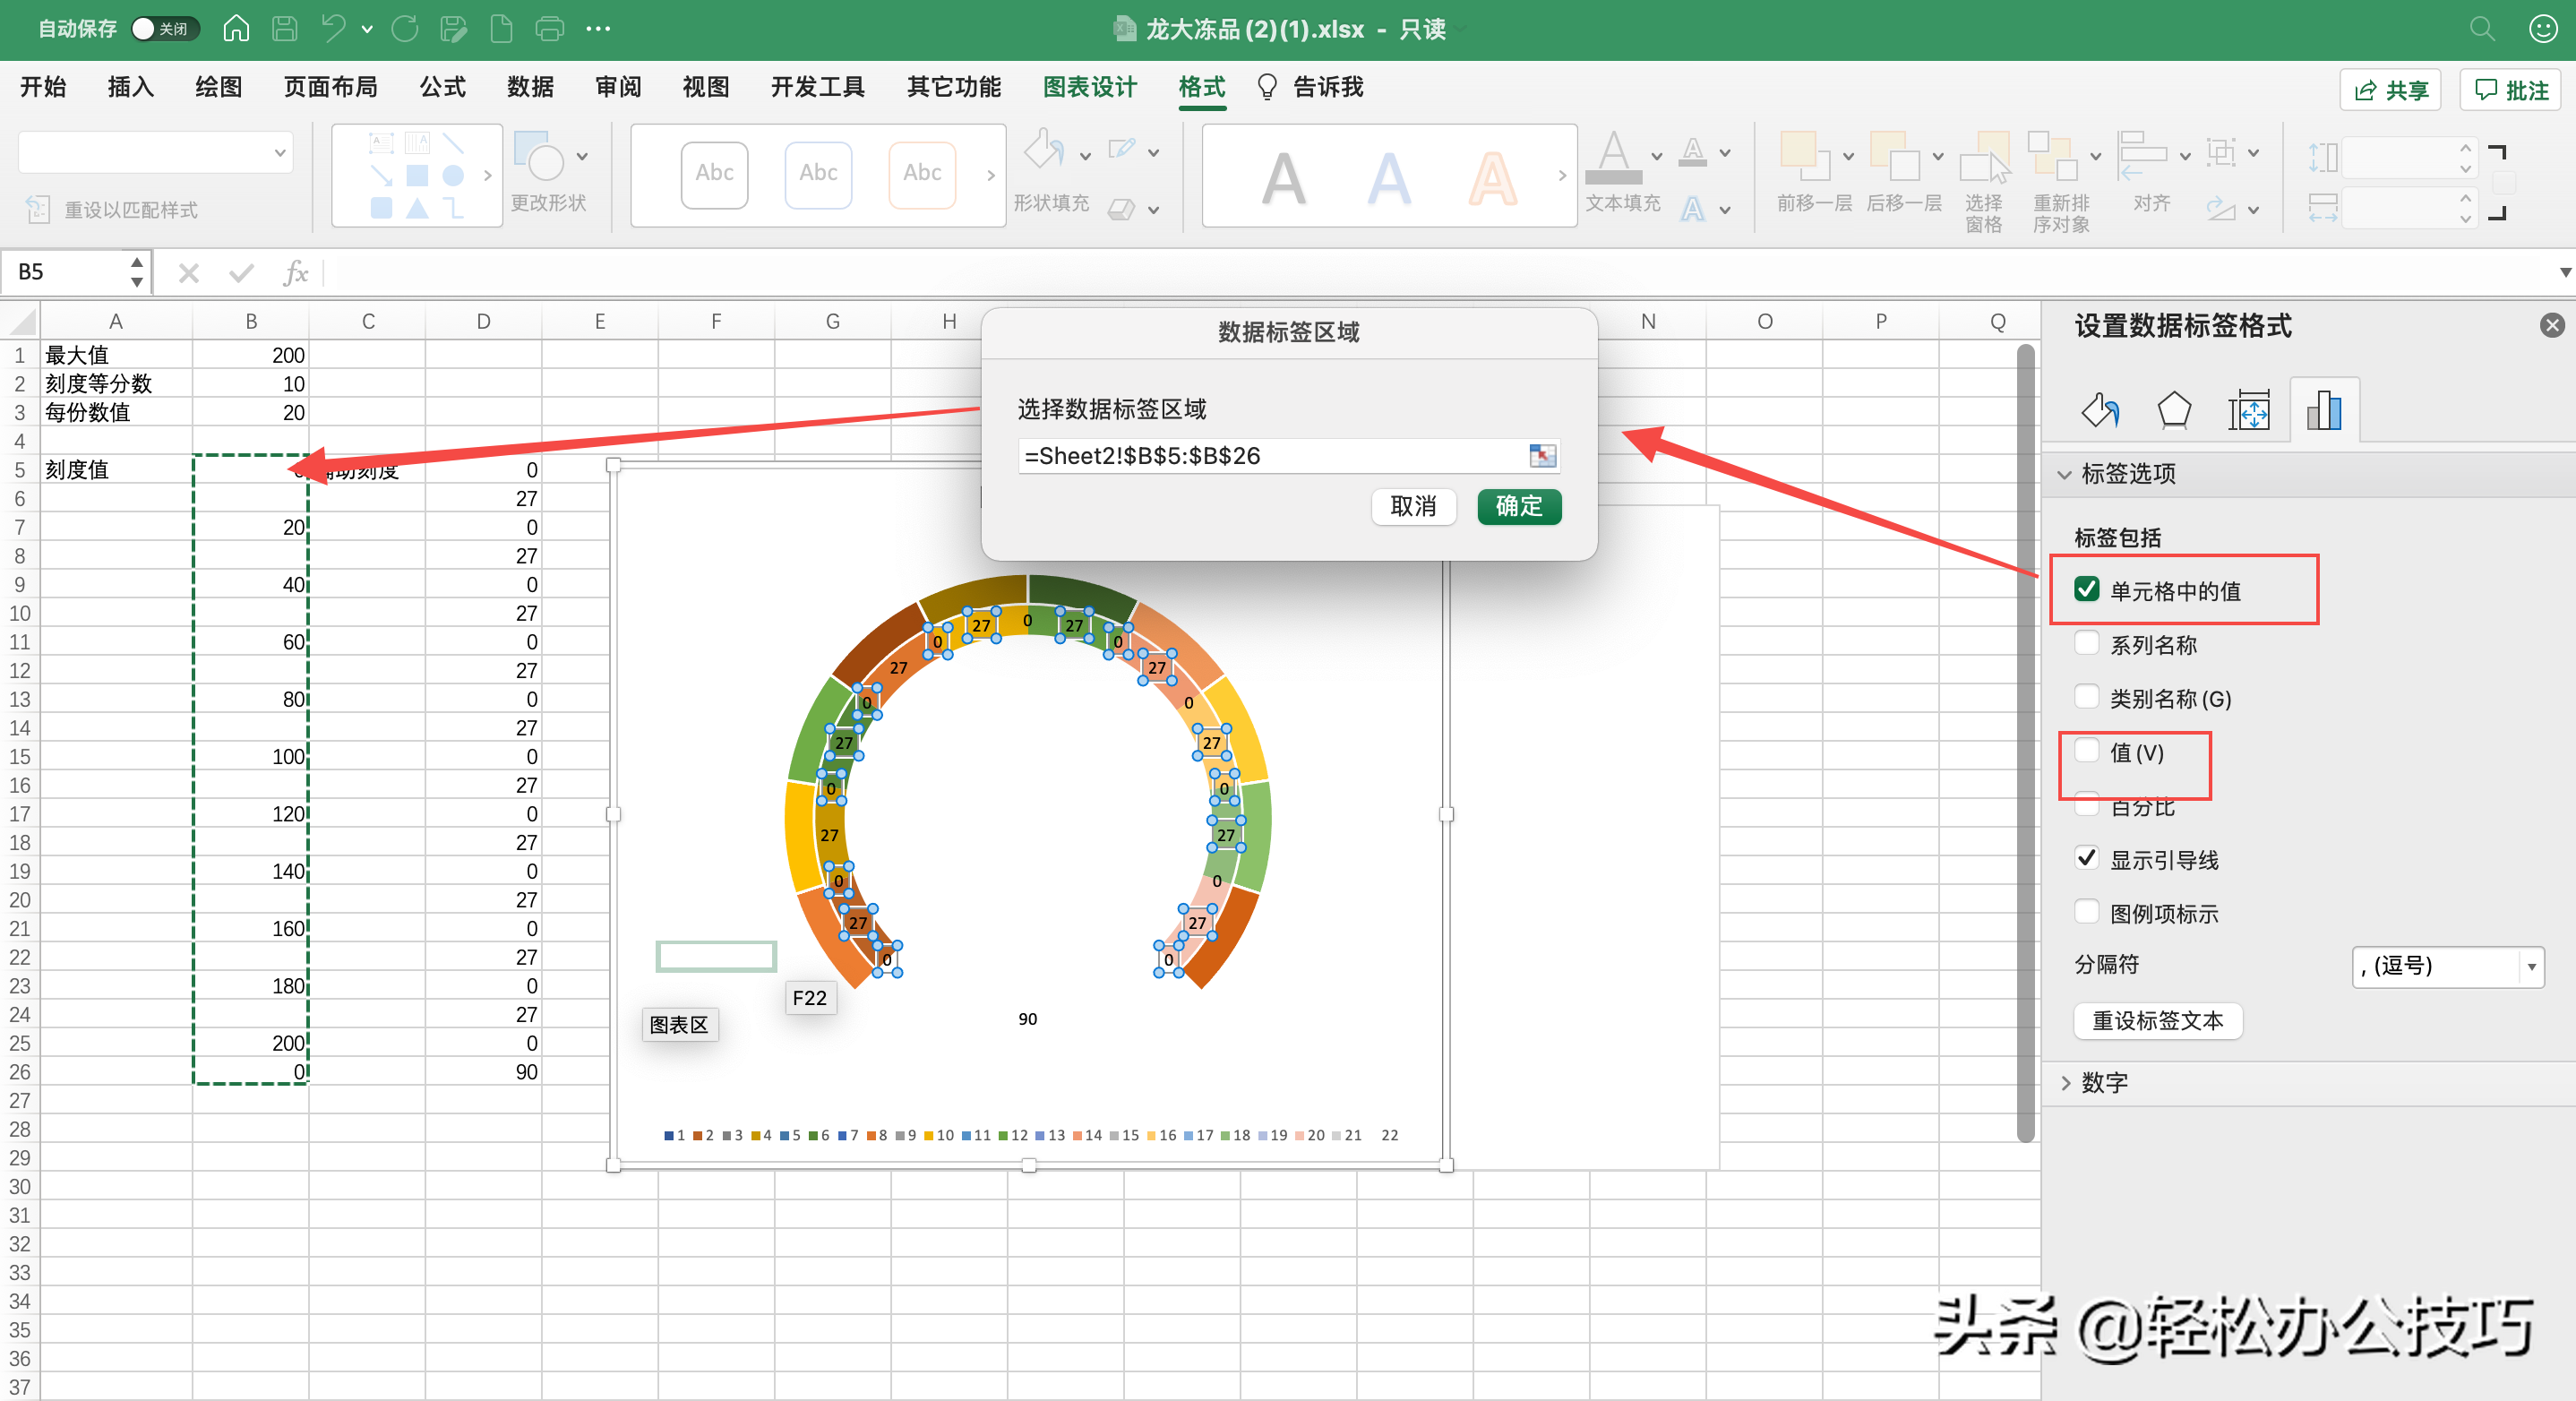
Task: Click the Undo arrow icon
Action: (333, 28)
